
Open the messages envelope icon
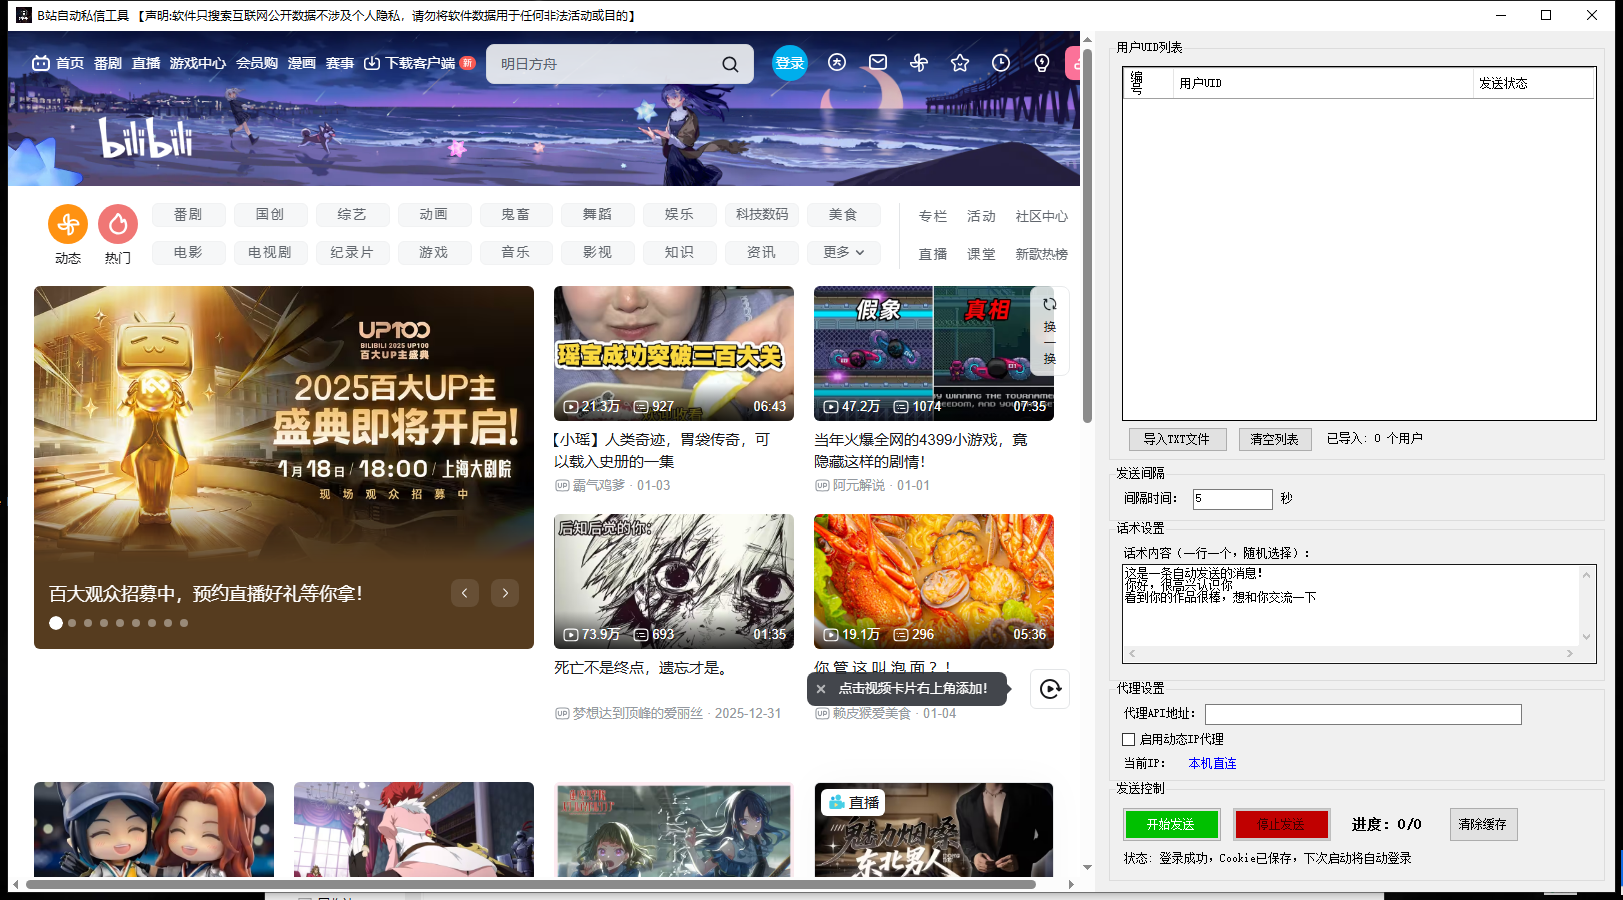878,62
